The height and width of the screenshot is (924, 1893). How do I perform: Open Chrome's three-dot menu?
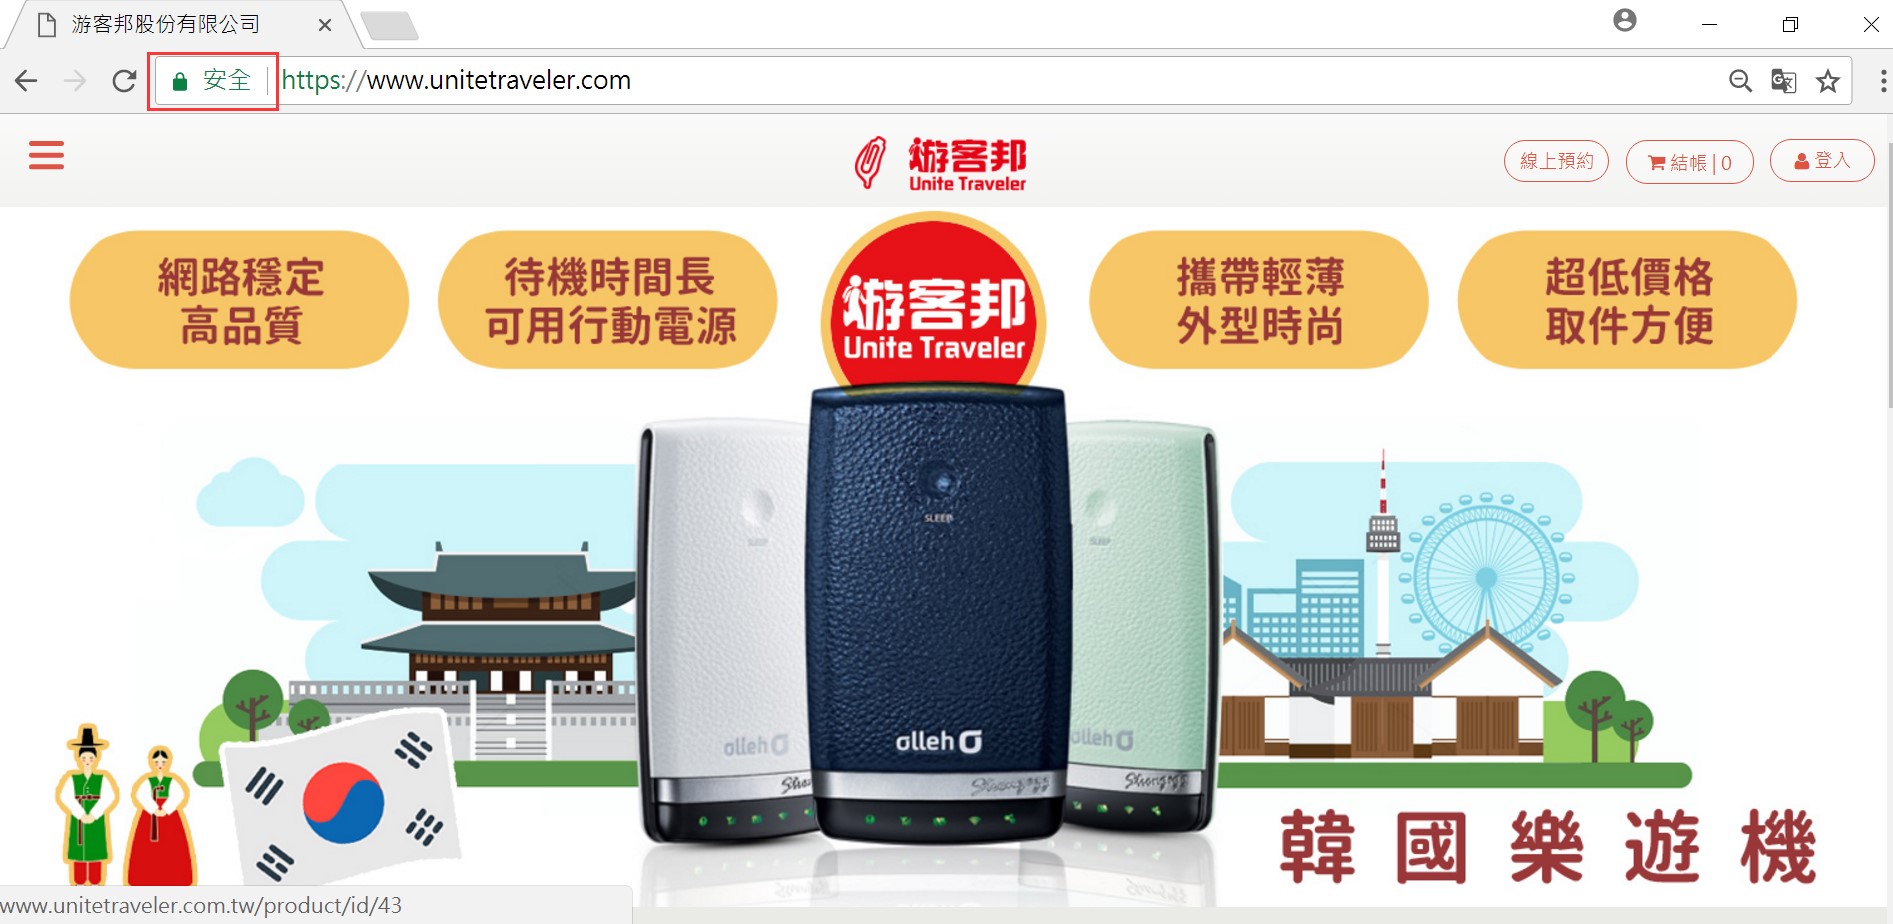tap(1883, 81)
